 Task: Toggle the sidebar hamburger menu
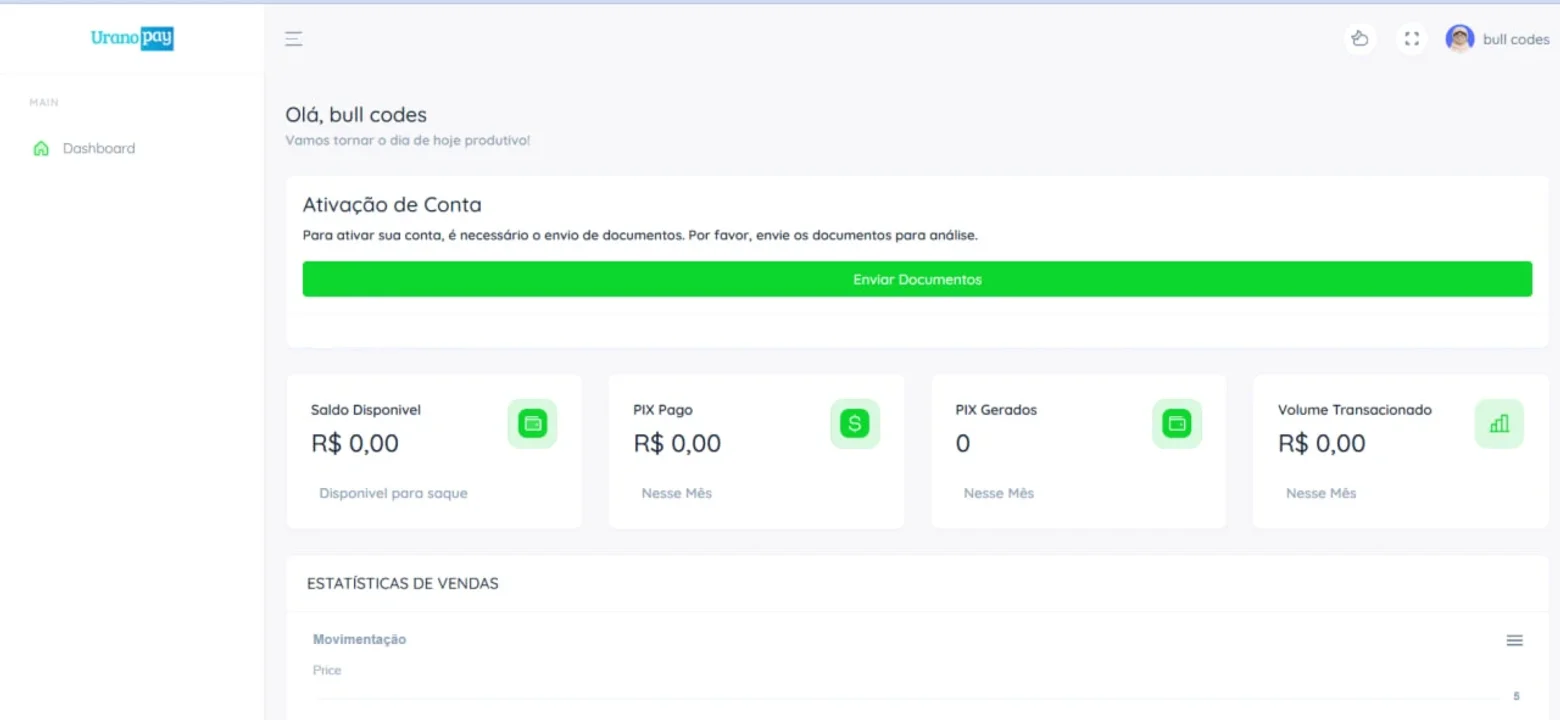[293, 39]
